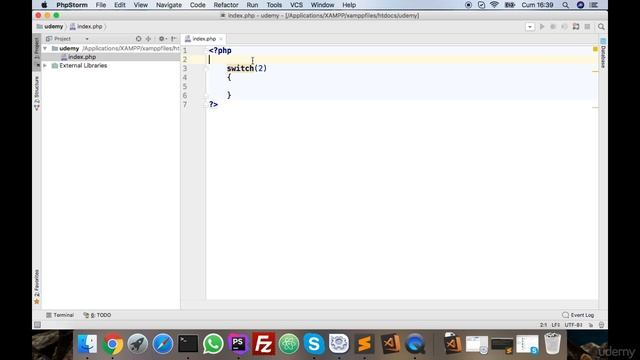The height and width of the screenshot is (360, 640).
Task: Open Skype from the Dock
Action: coord(314,344)
